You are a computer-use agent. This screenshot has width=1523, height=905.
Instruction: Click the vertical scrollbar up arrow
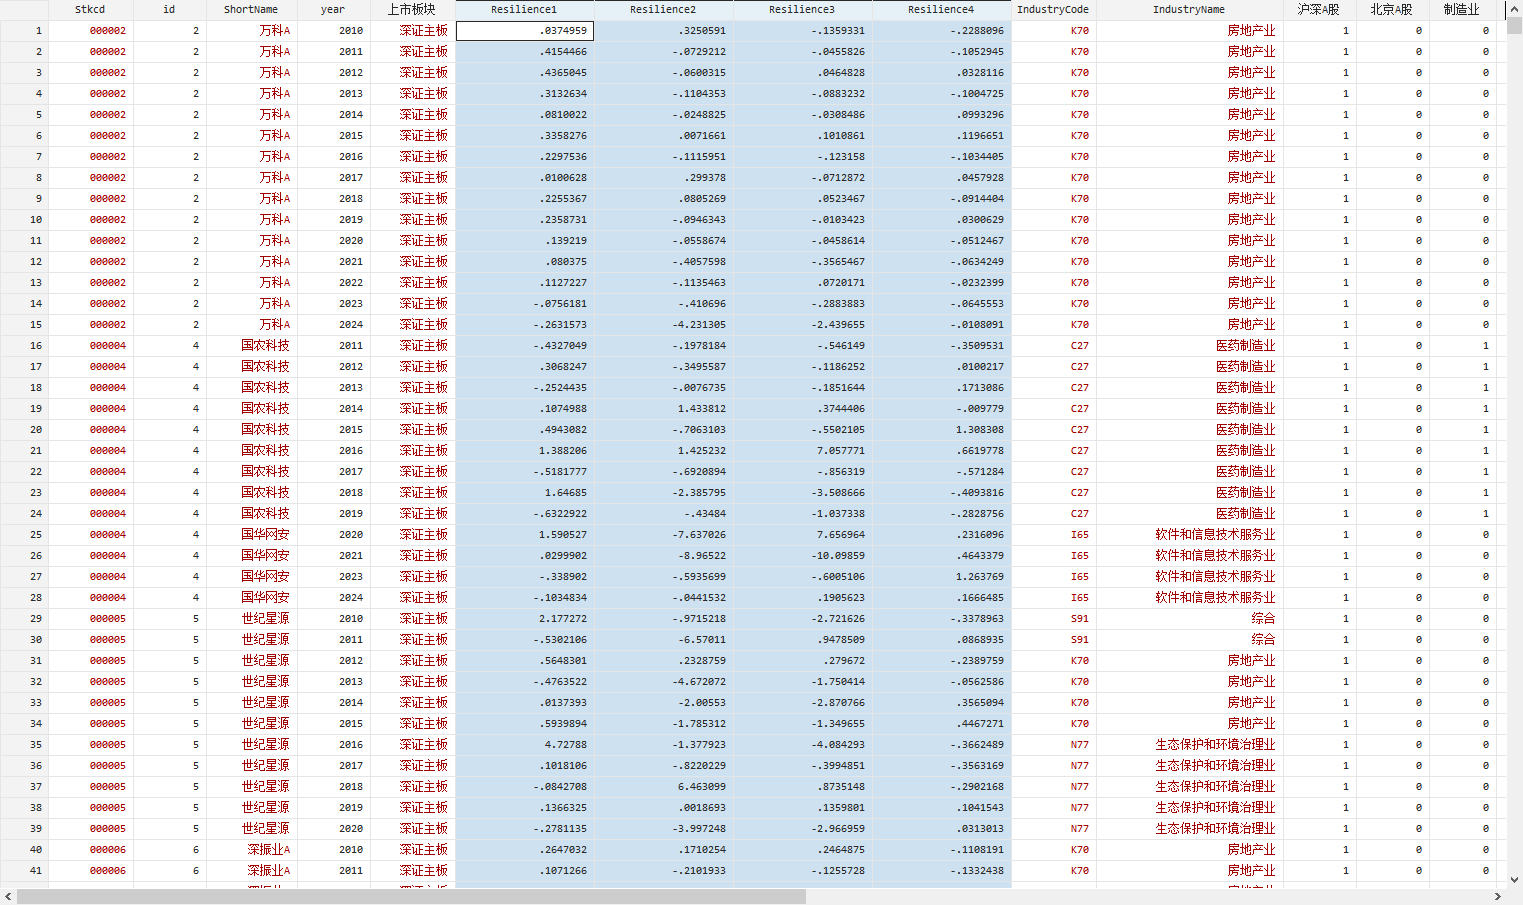pyautogui.click(x=1514, y=8)
